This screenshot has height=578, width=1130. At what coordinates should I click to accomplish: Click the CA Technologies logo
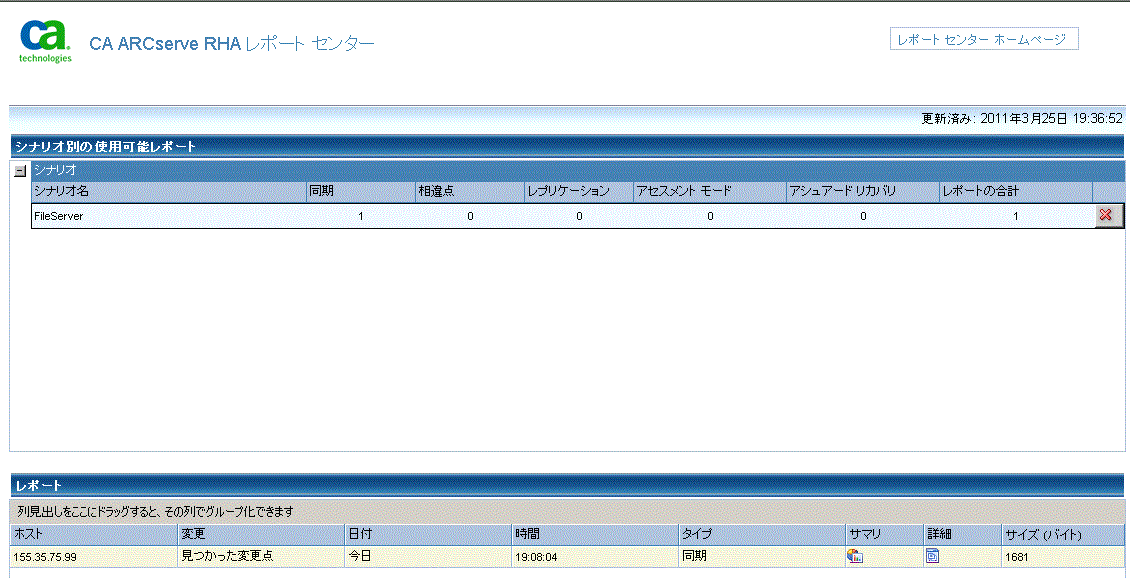click(x=42, y=35)
